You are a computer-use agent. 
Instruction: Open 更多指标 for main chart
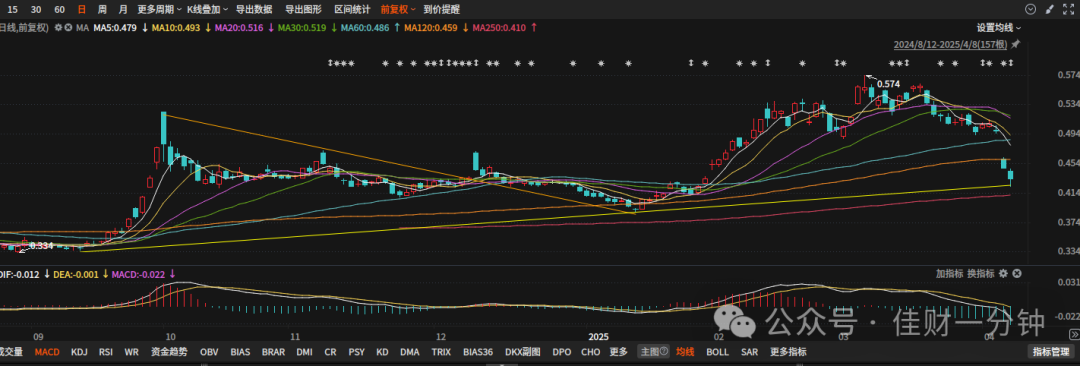[x=788, y=352]
